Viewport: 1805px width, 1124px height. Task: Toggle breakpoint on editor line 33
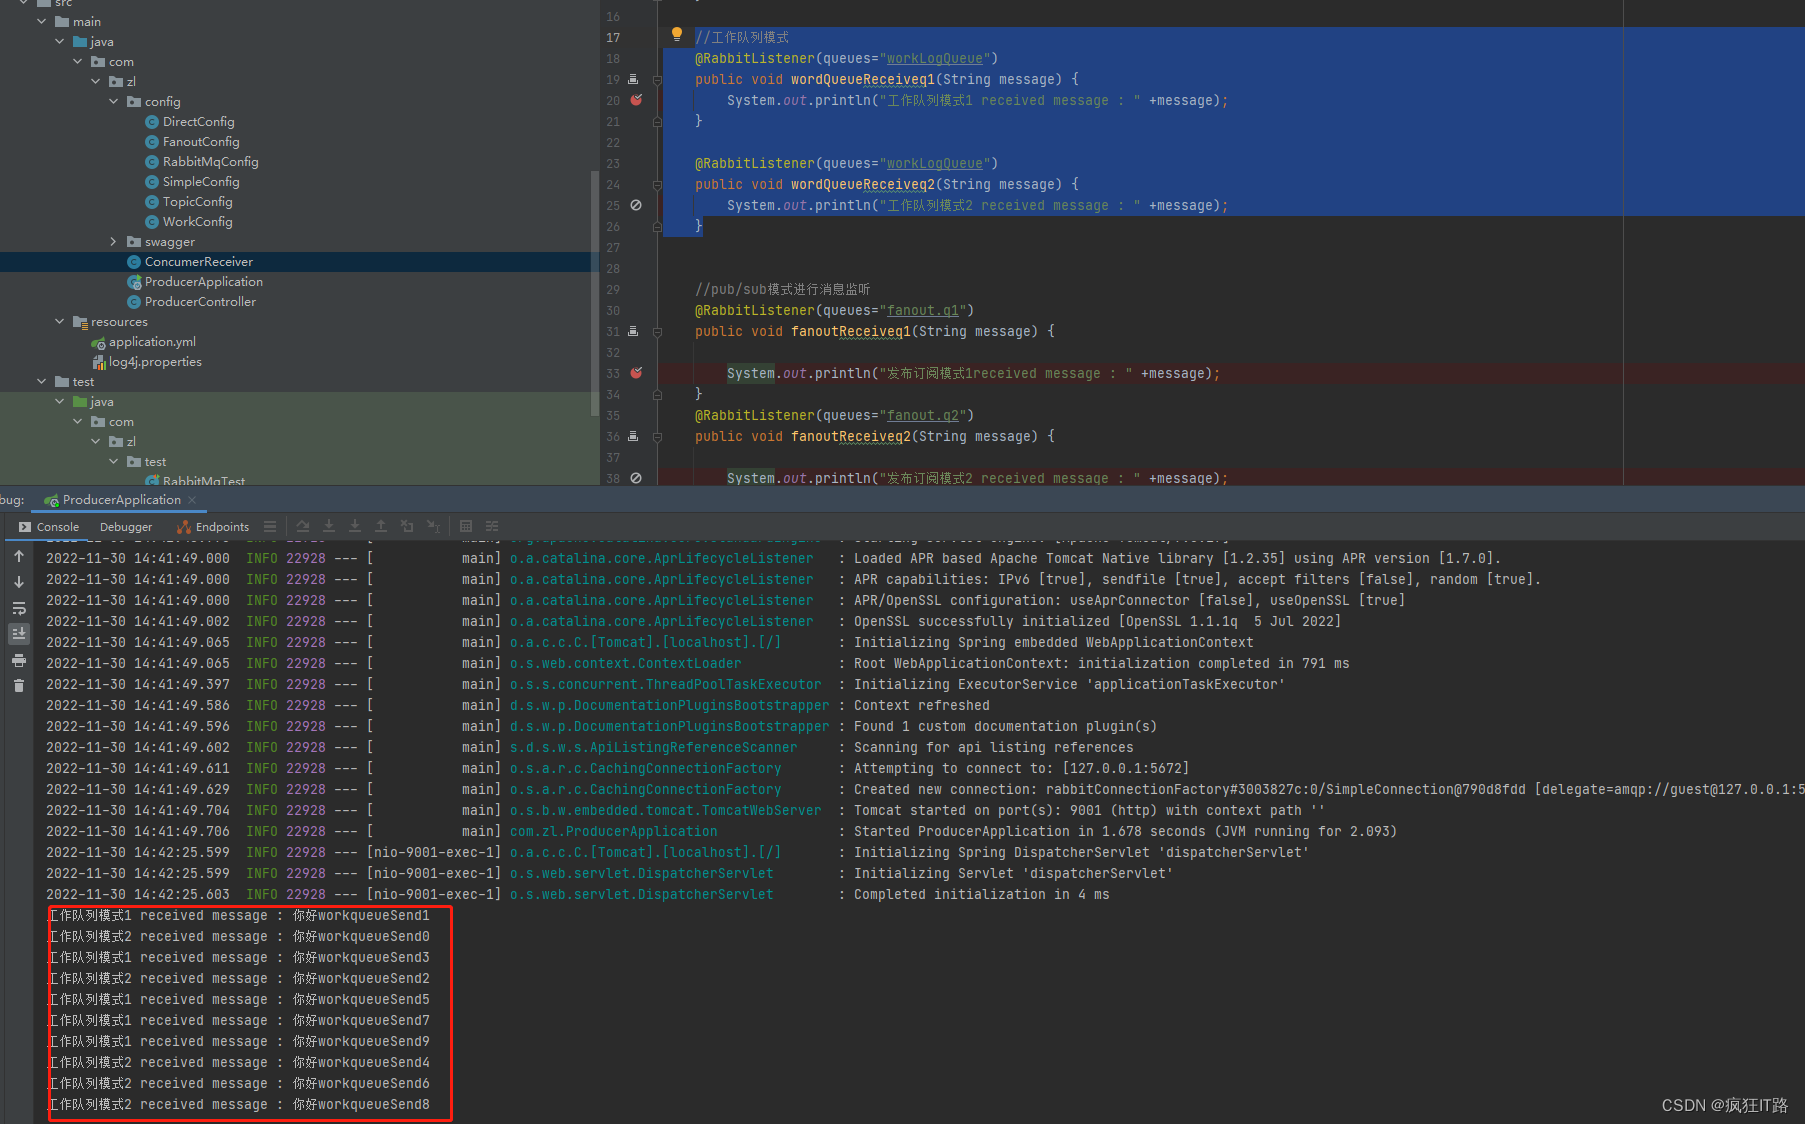pyautogui.click(x=636, y=373)
